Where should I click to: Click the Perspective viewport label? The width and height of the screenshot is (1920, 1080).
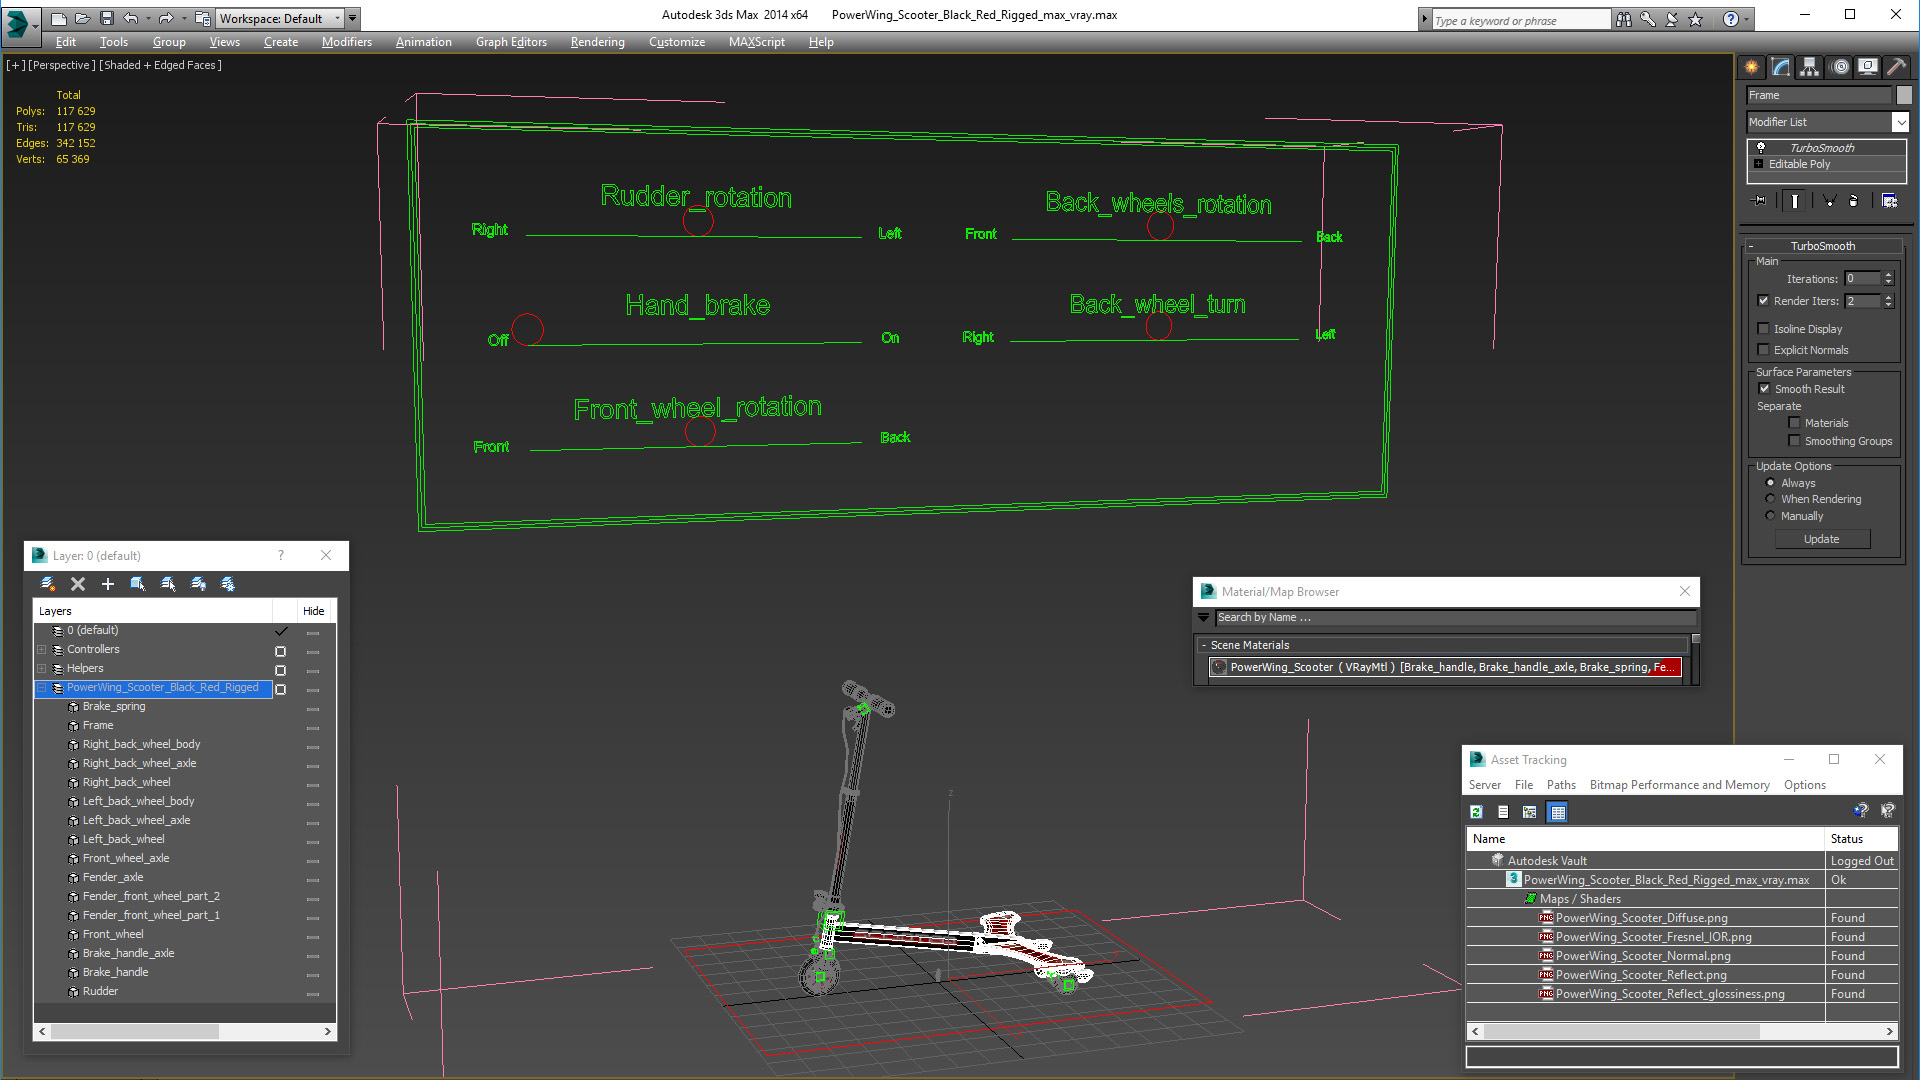62,65
